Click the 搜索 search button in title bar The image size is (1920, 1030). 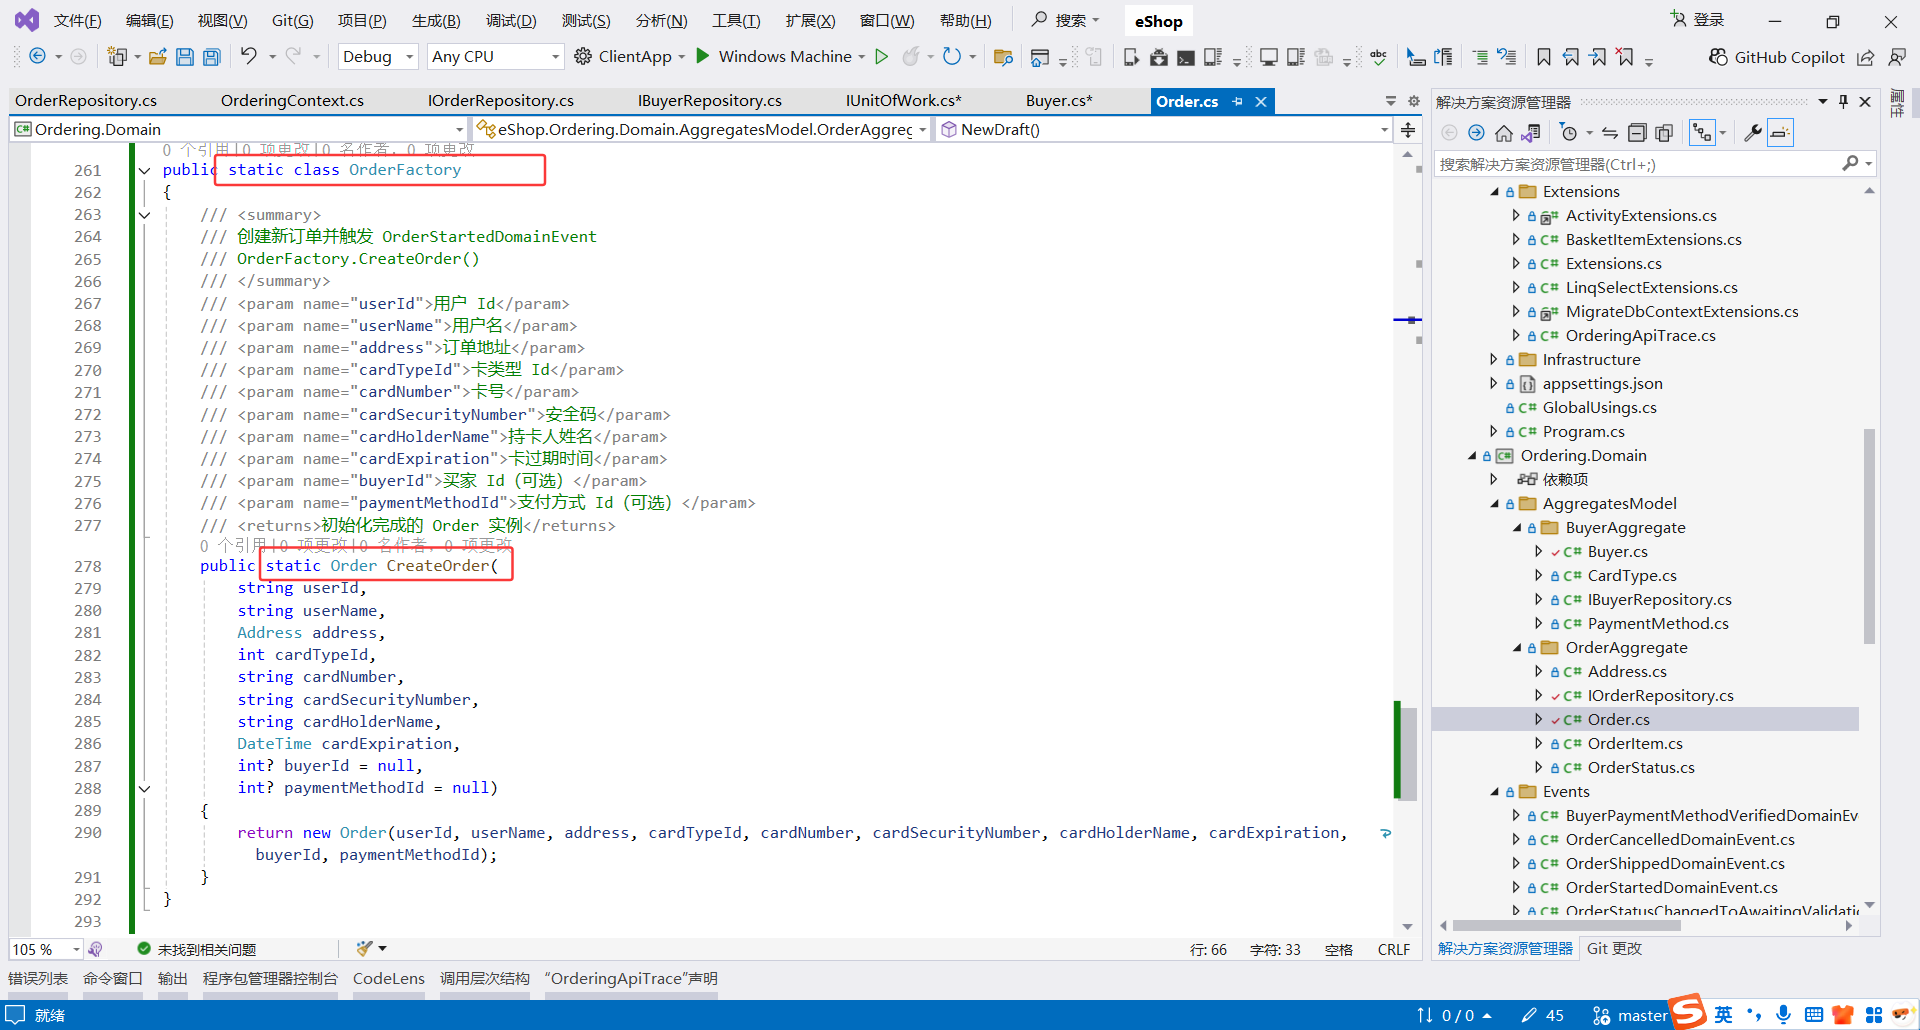[1066, 20]
